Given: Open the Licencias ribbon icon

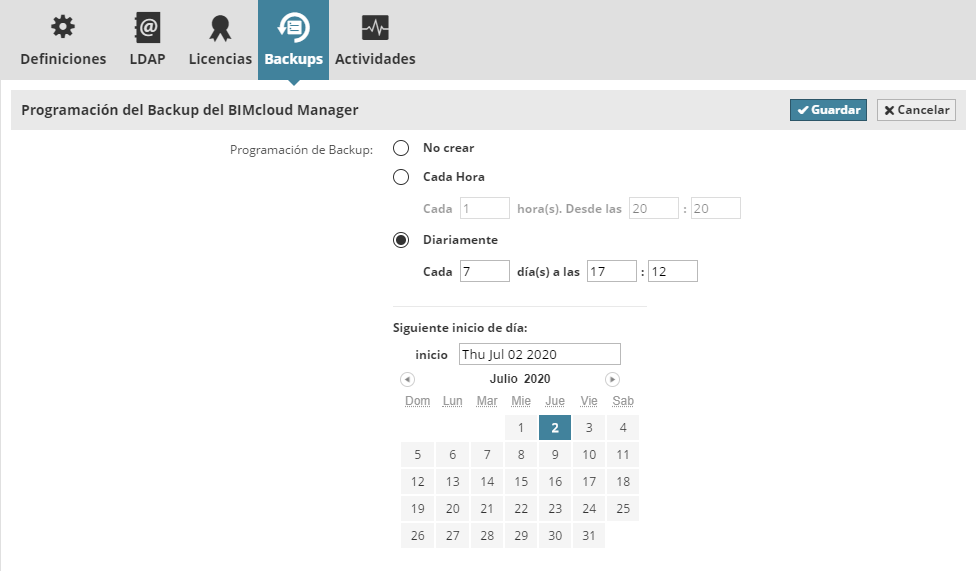Looking at the screenshot, I should (220, 28).
